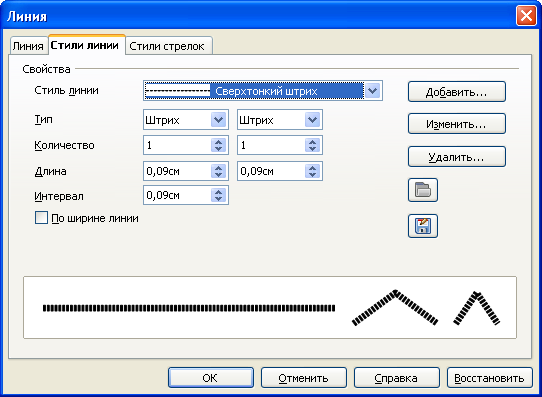
Task: Decrease the second 'Длина' value
Action: [x=312, y=175]
